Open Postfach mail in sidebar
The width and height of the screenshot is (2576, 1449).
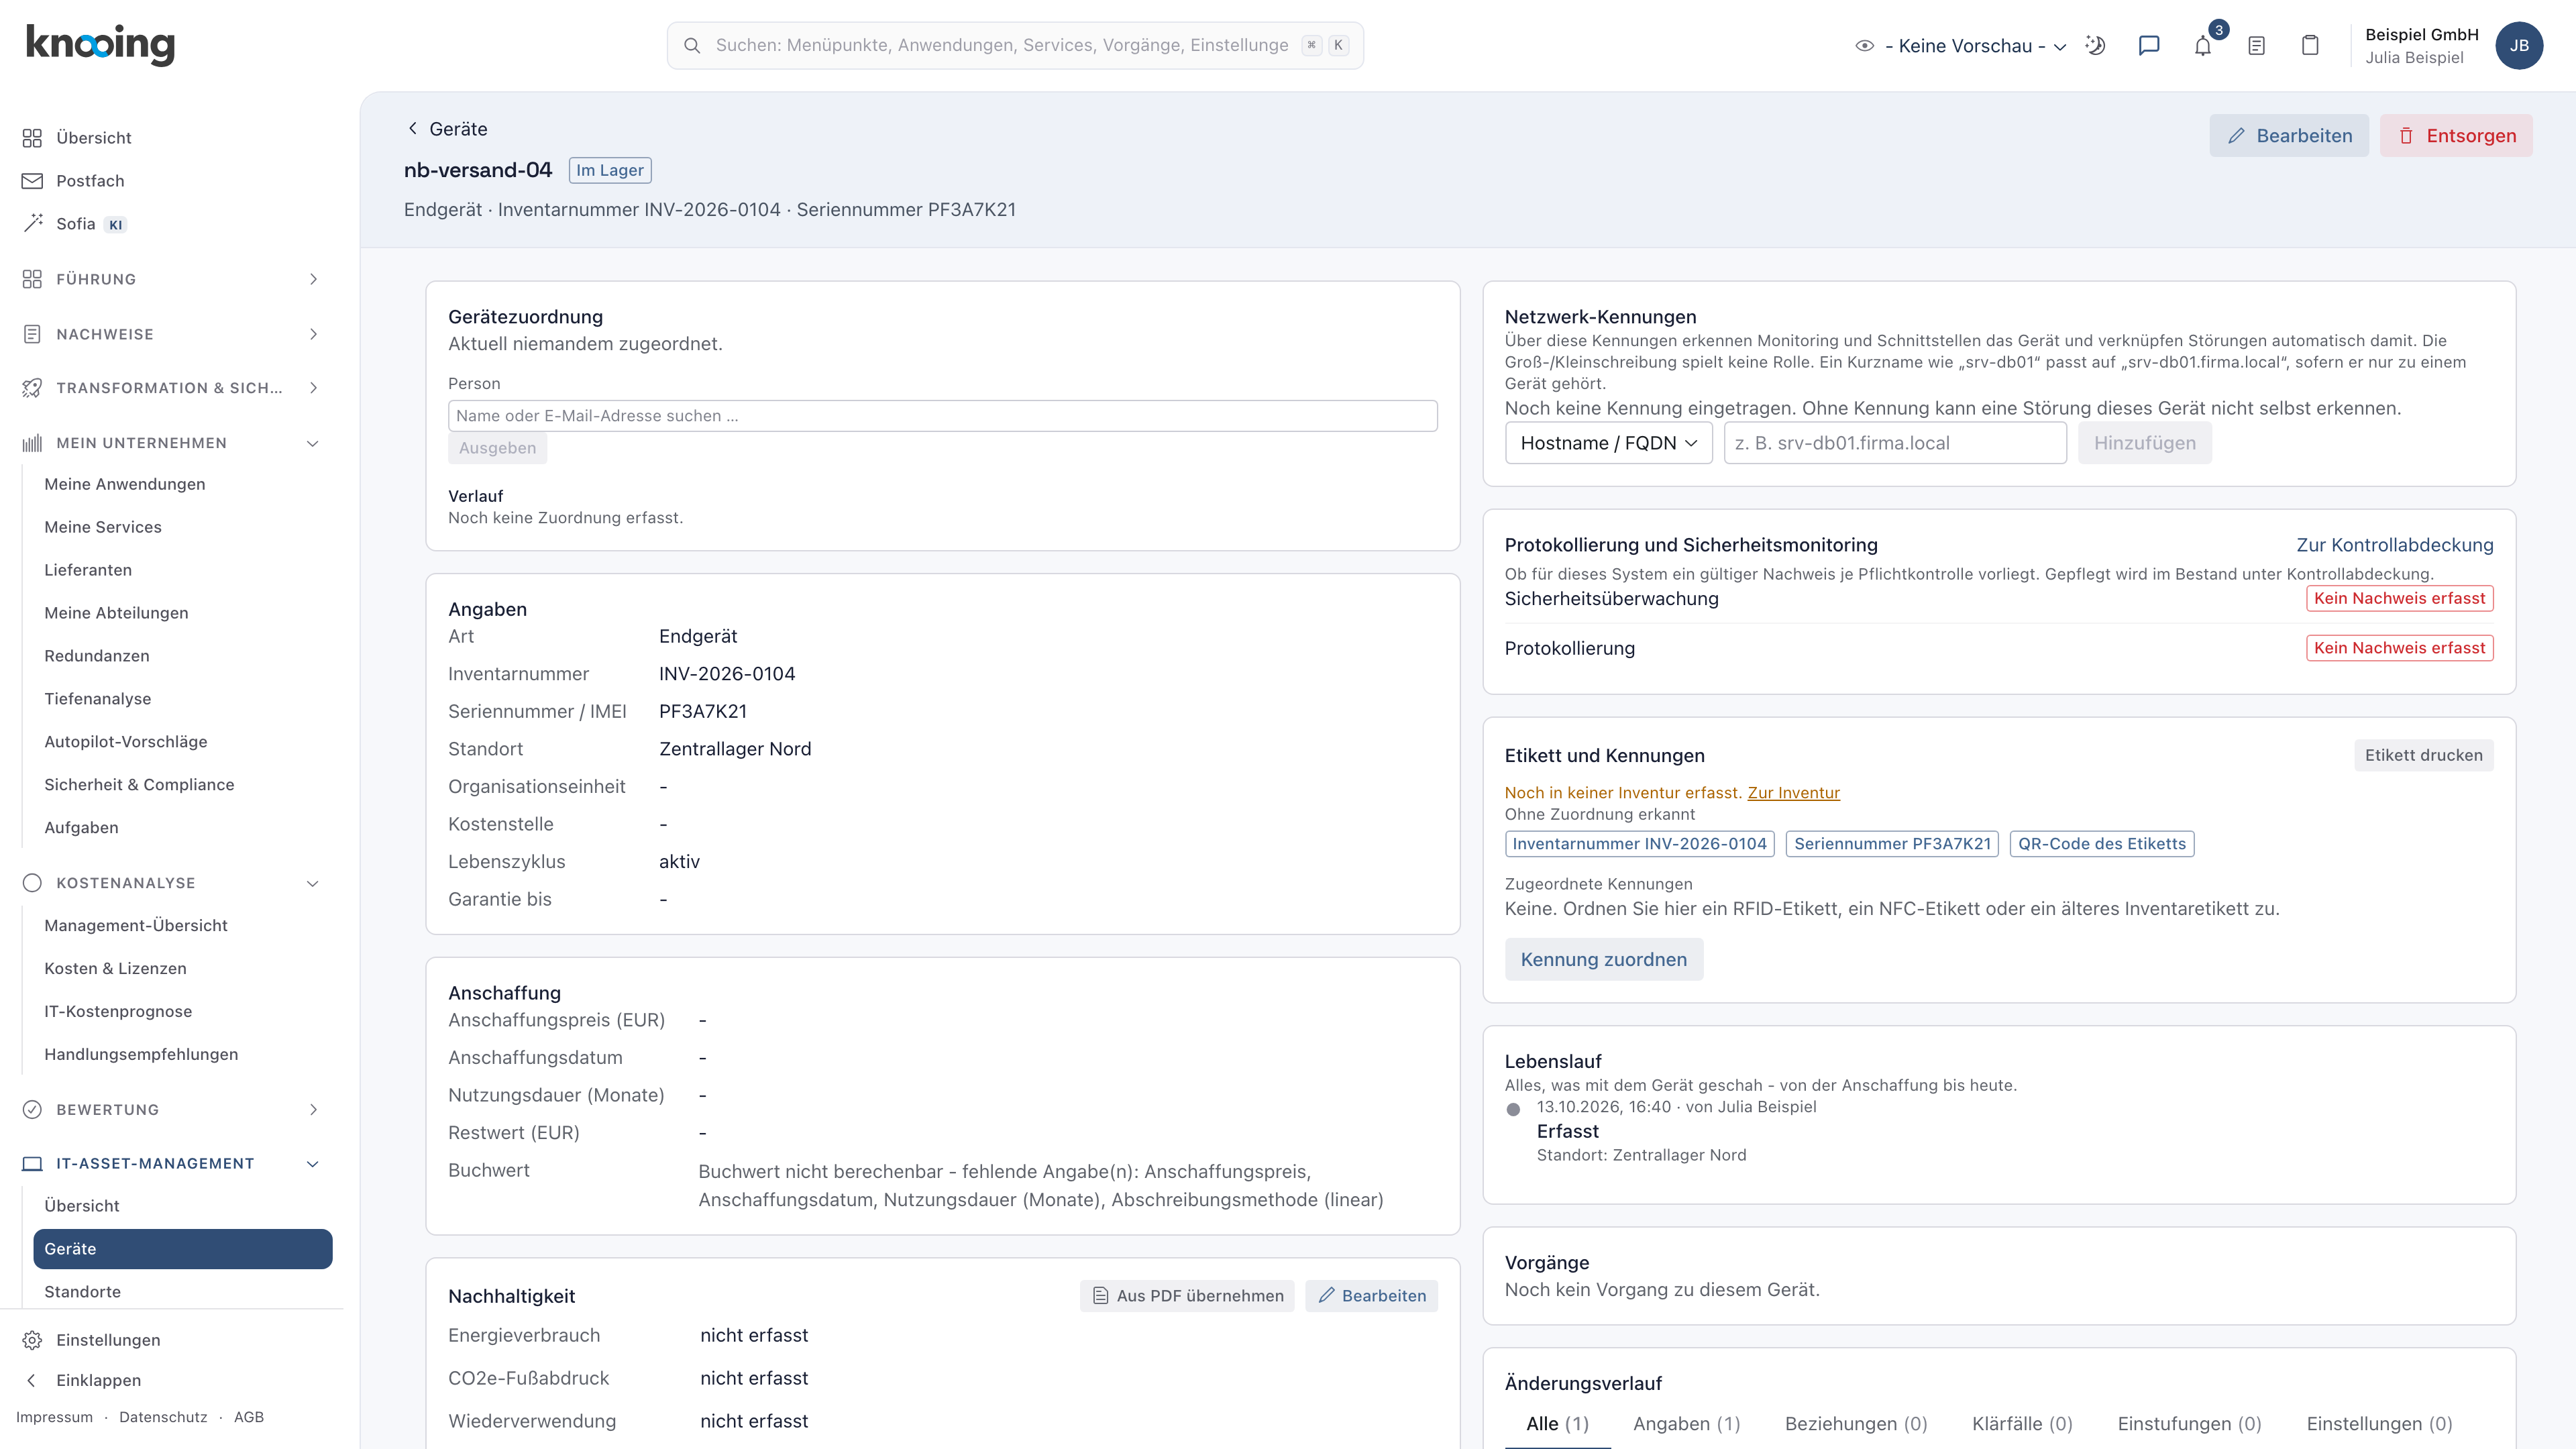pyautogui.click(x=90, y=181)
